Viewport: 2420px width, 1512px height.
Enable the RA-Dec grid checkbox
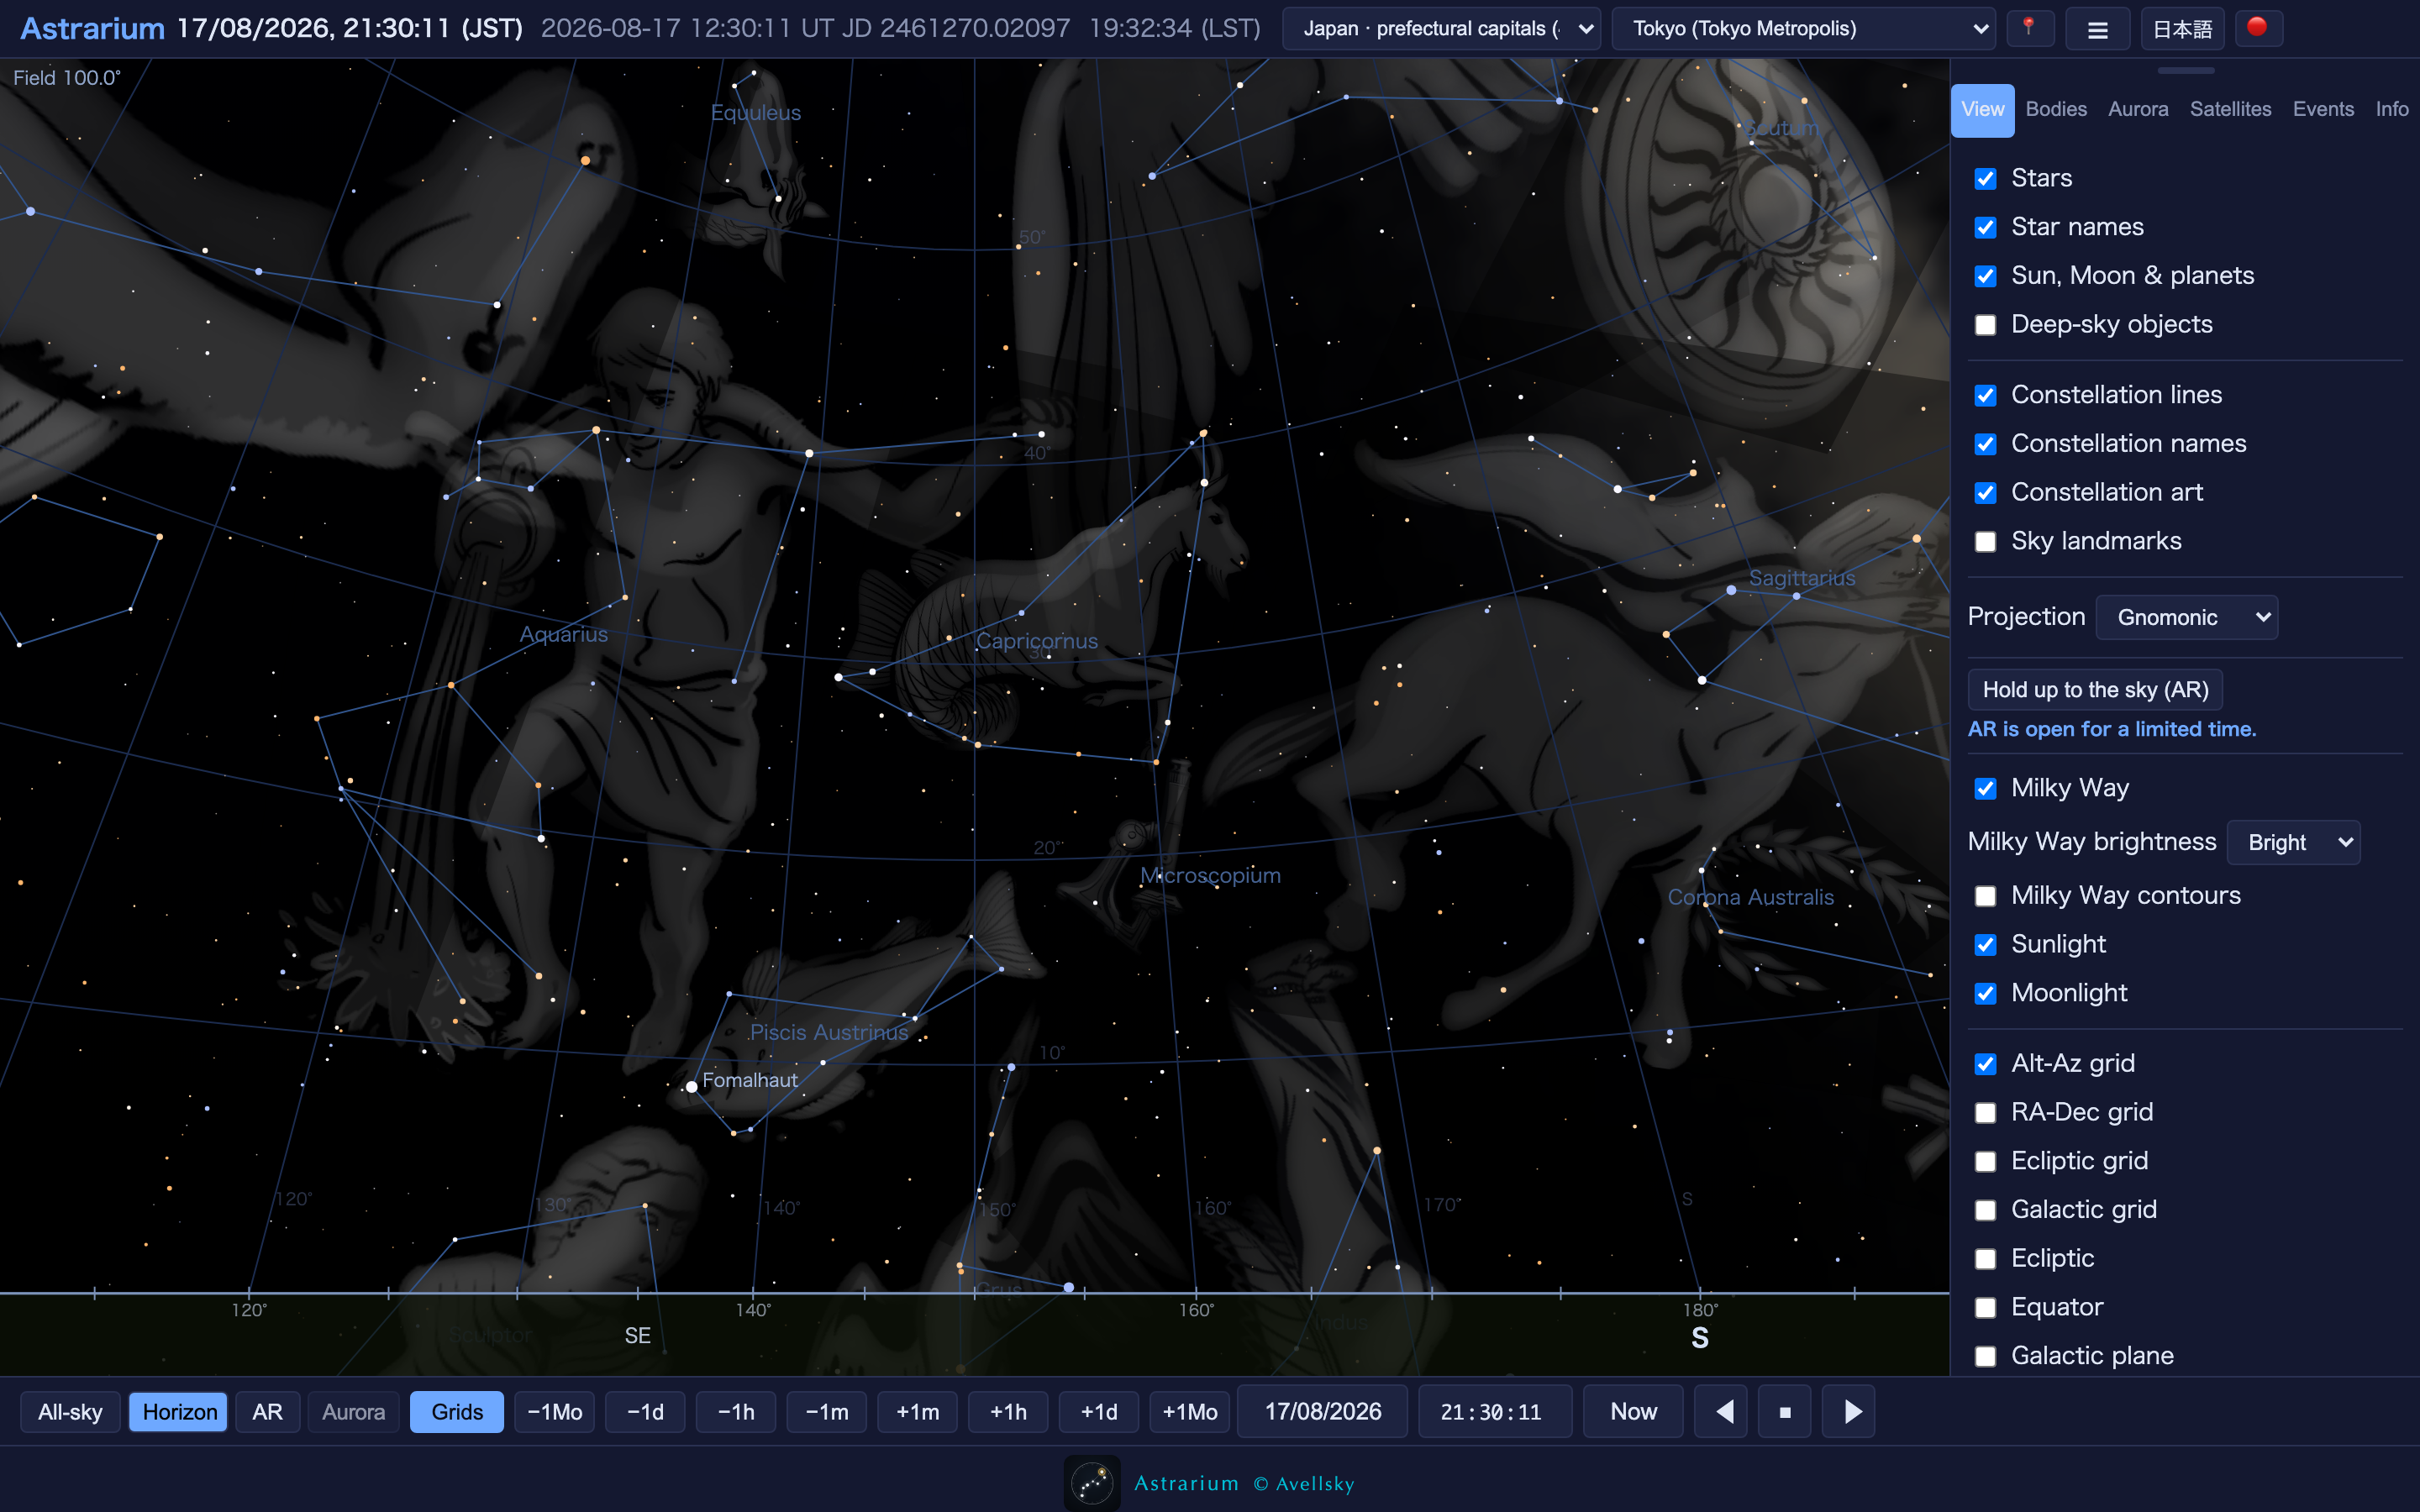pos(1985,1113)
